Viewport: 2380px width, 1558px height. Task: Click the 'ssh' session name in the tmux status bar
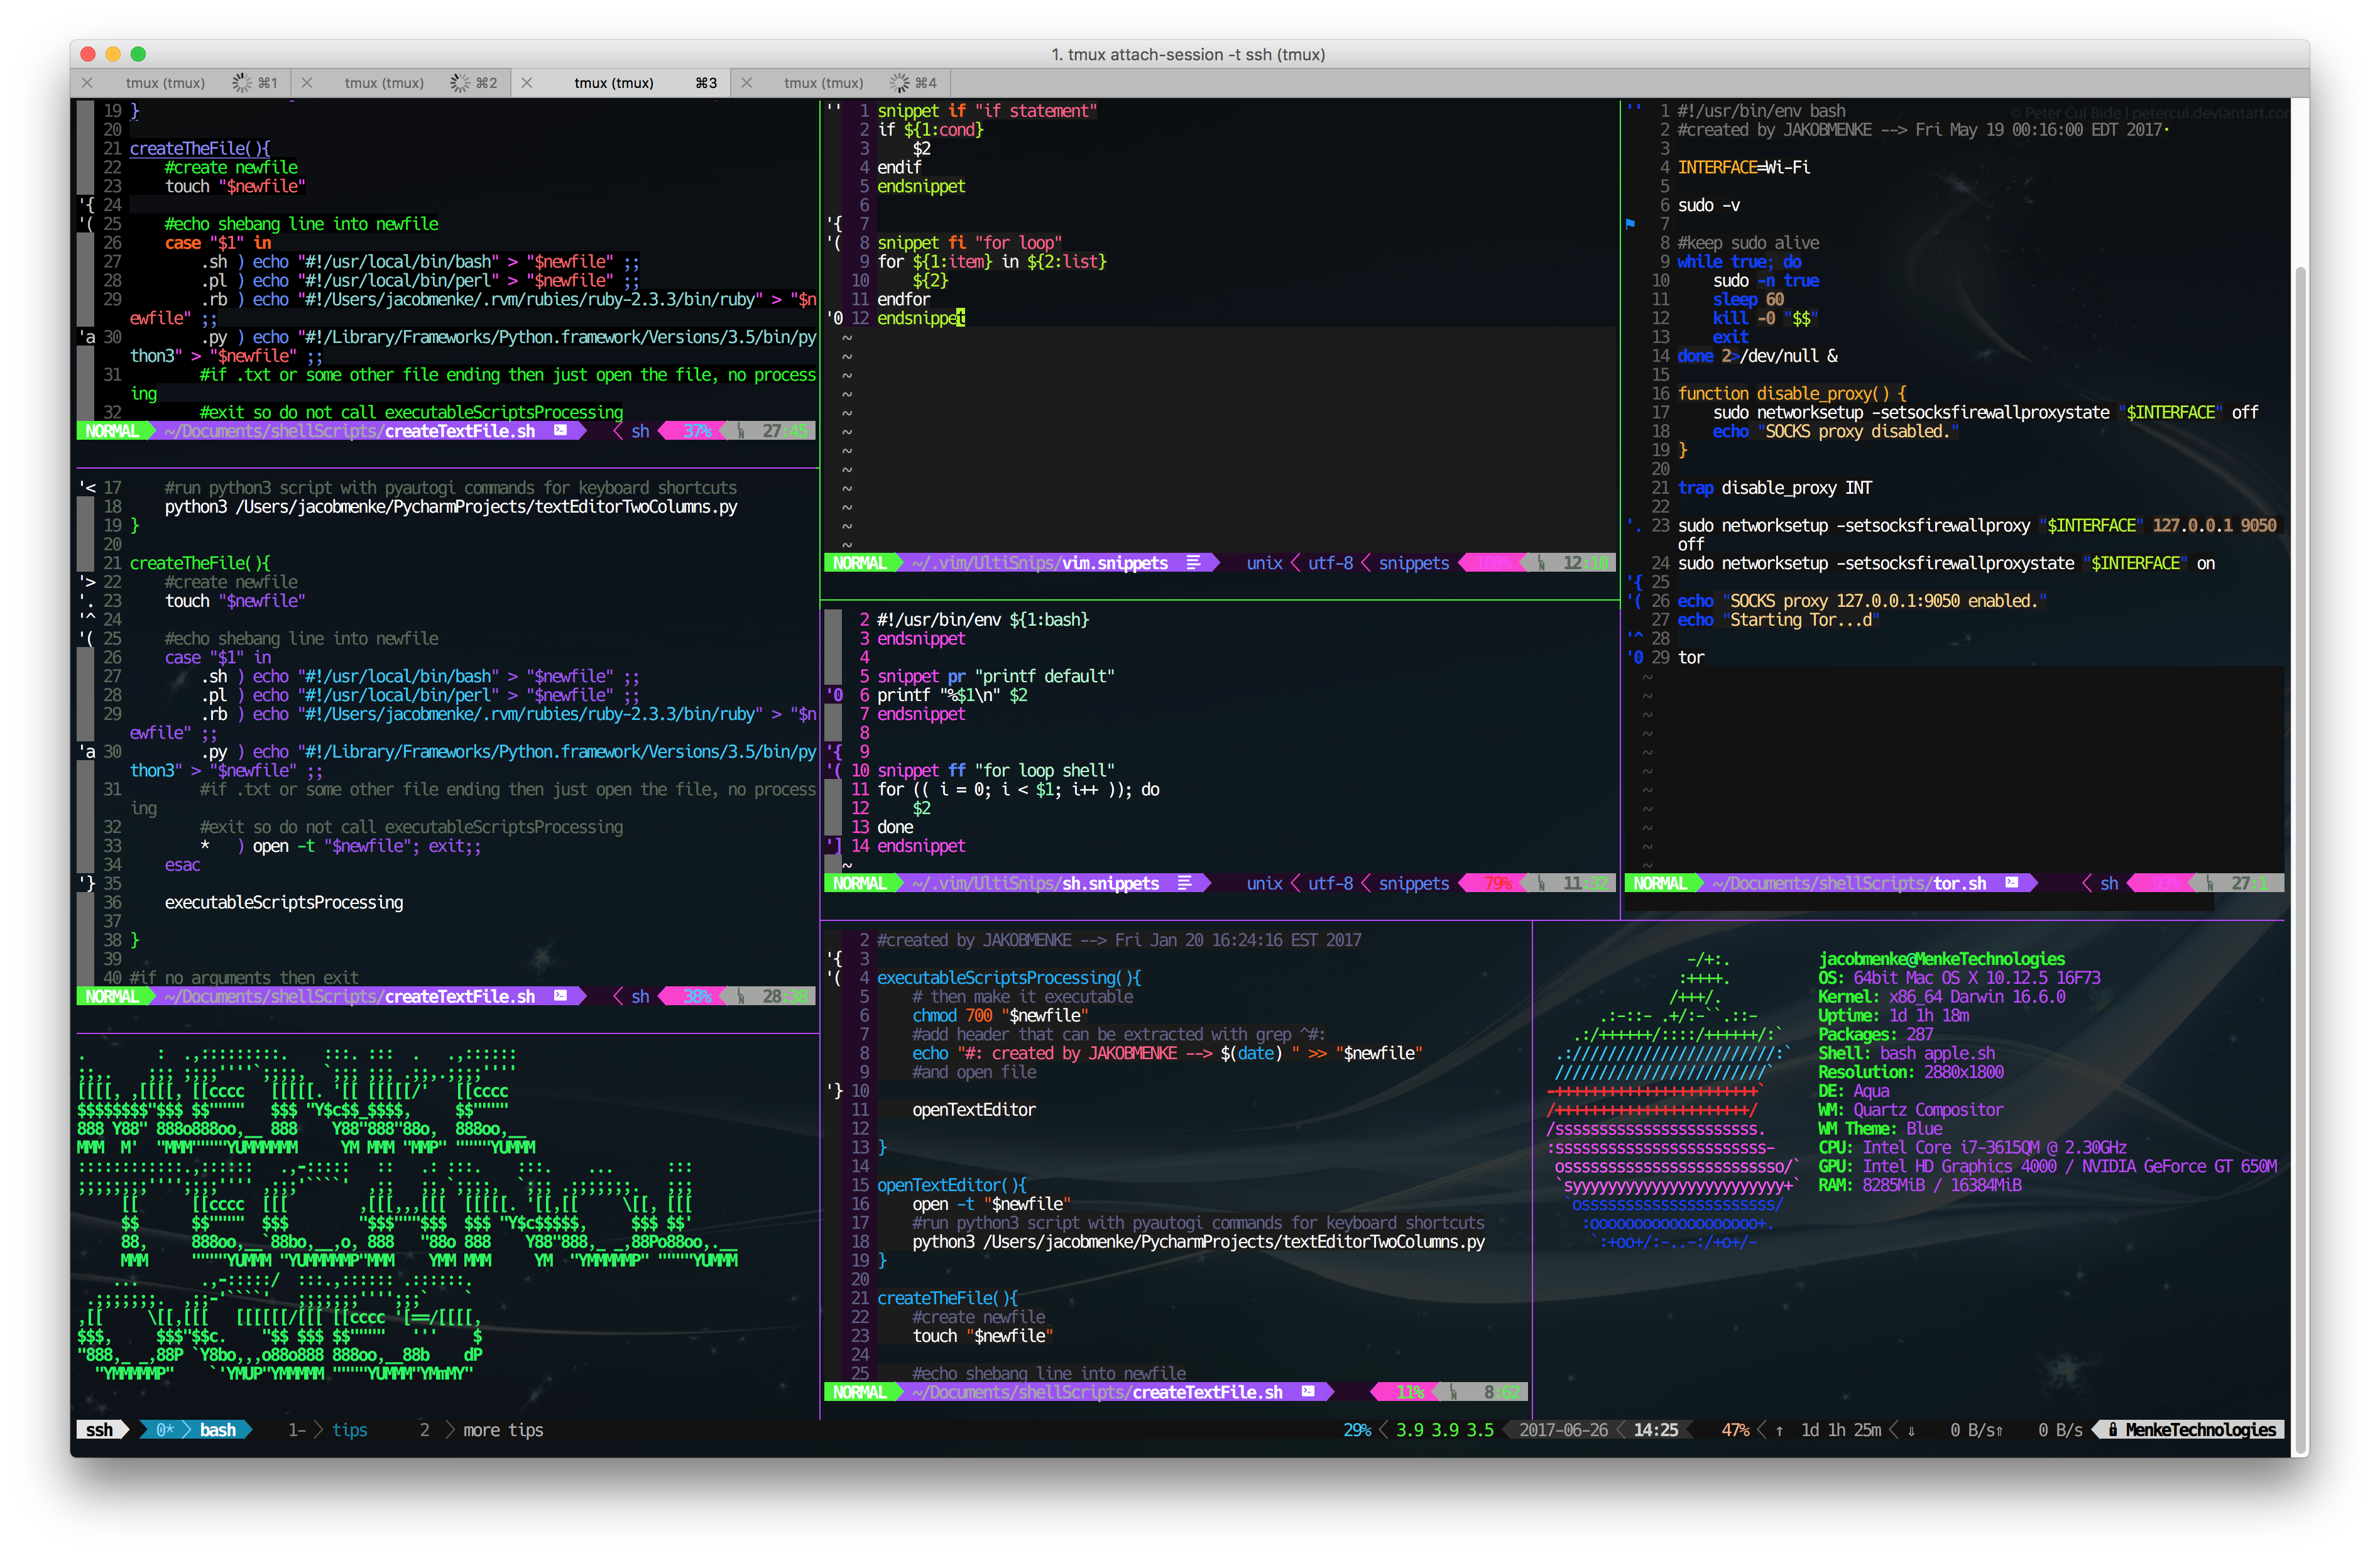point(99,1430)
